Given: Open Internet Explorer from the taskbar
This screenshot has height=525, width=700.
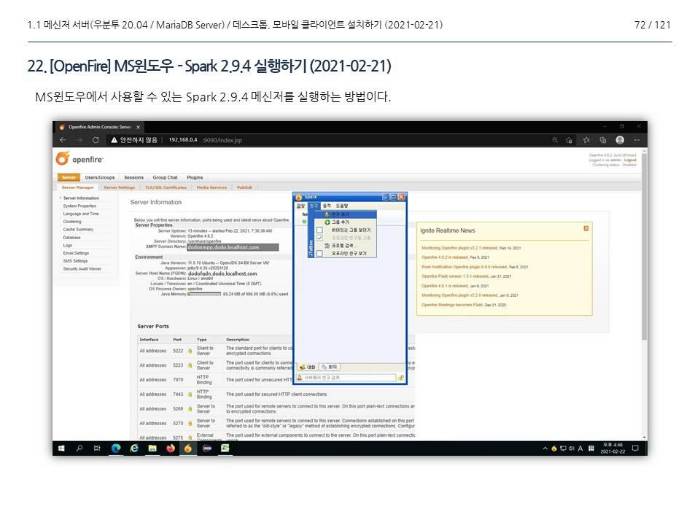Looking at the screenshot, I should coord(134,448).
